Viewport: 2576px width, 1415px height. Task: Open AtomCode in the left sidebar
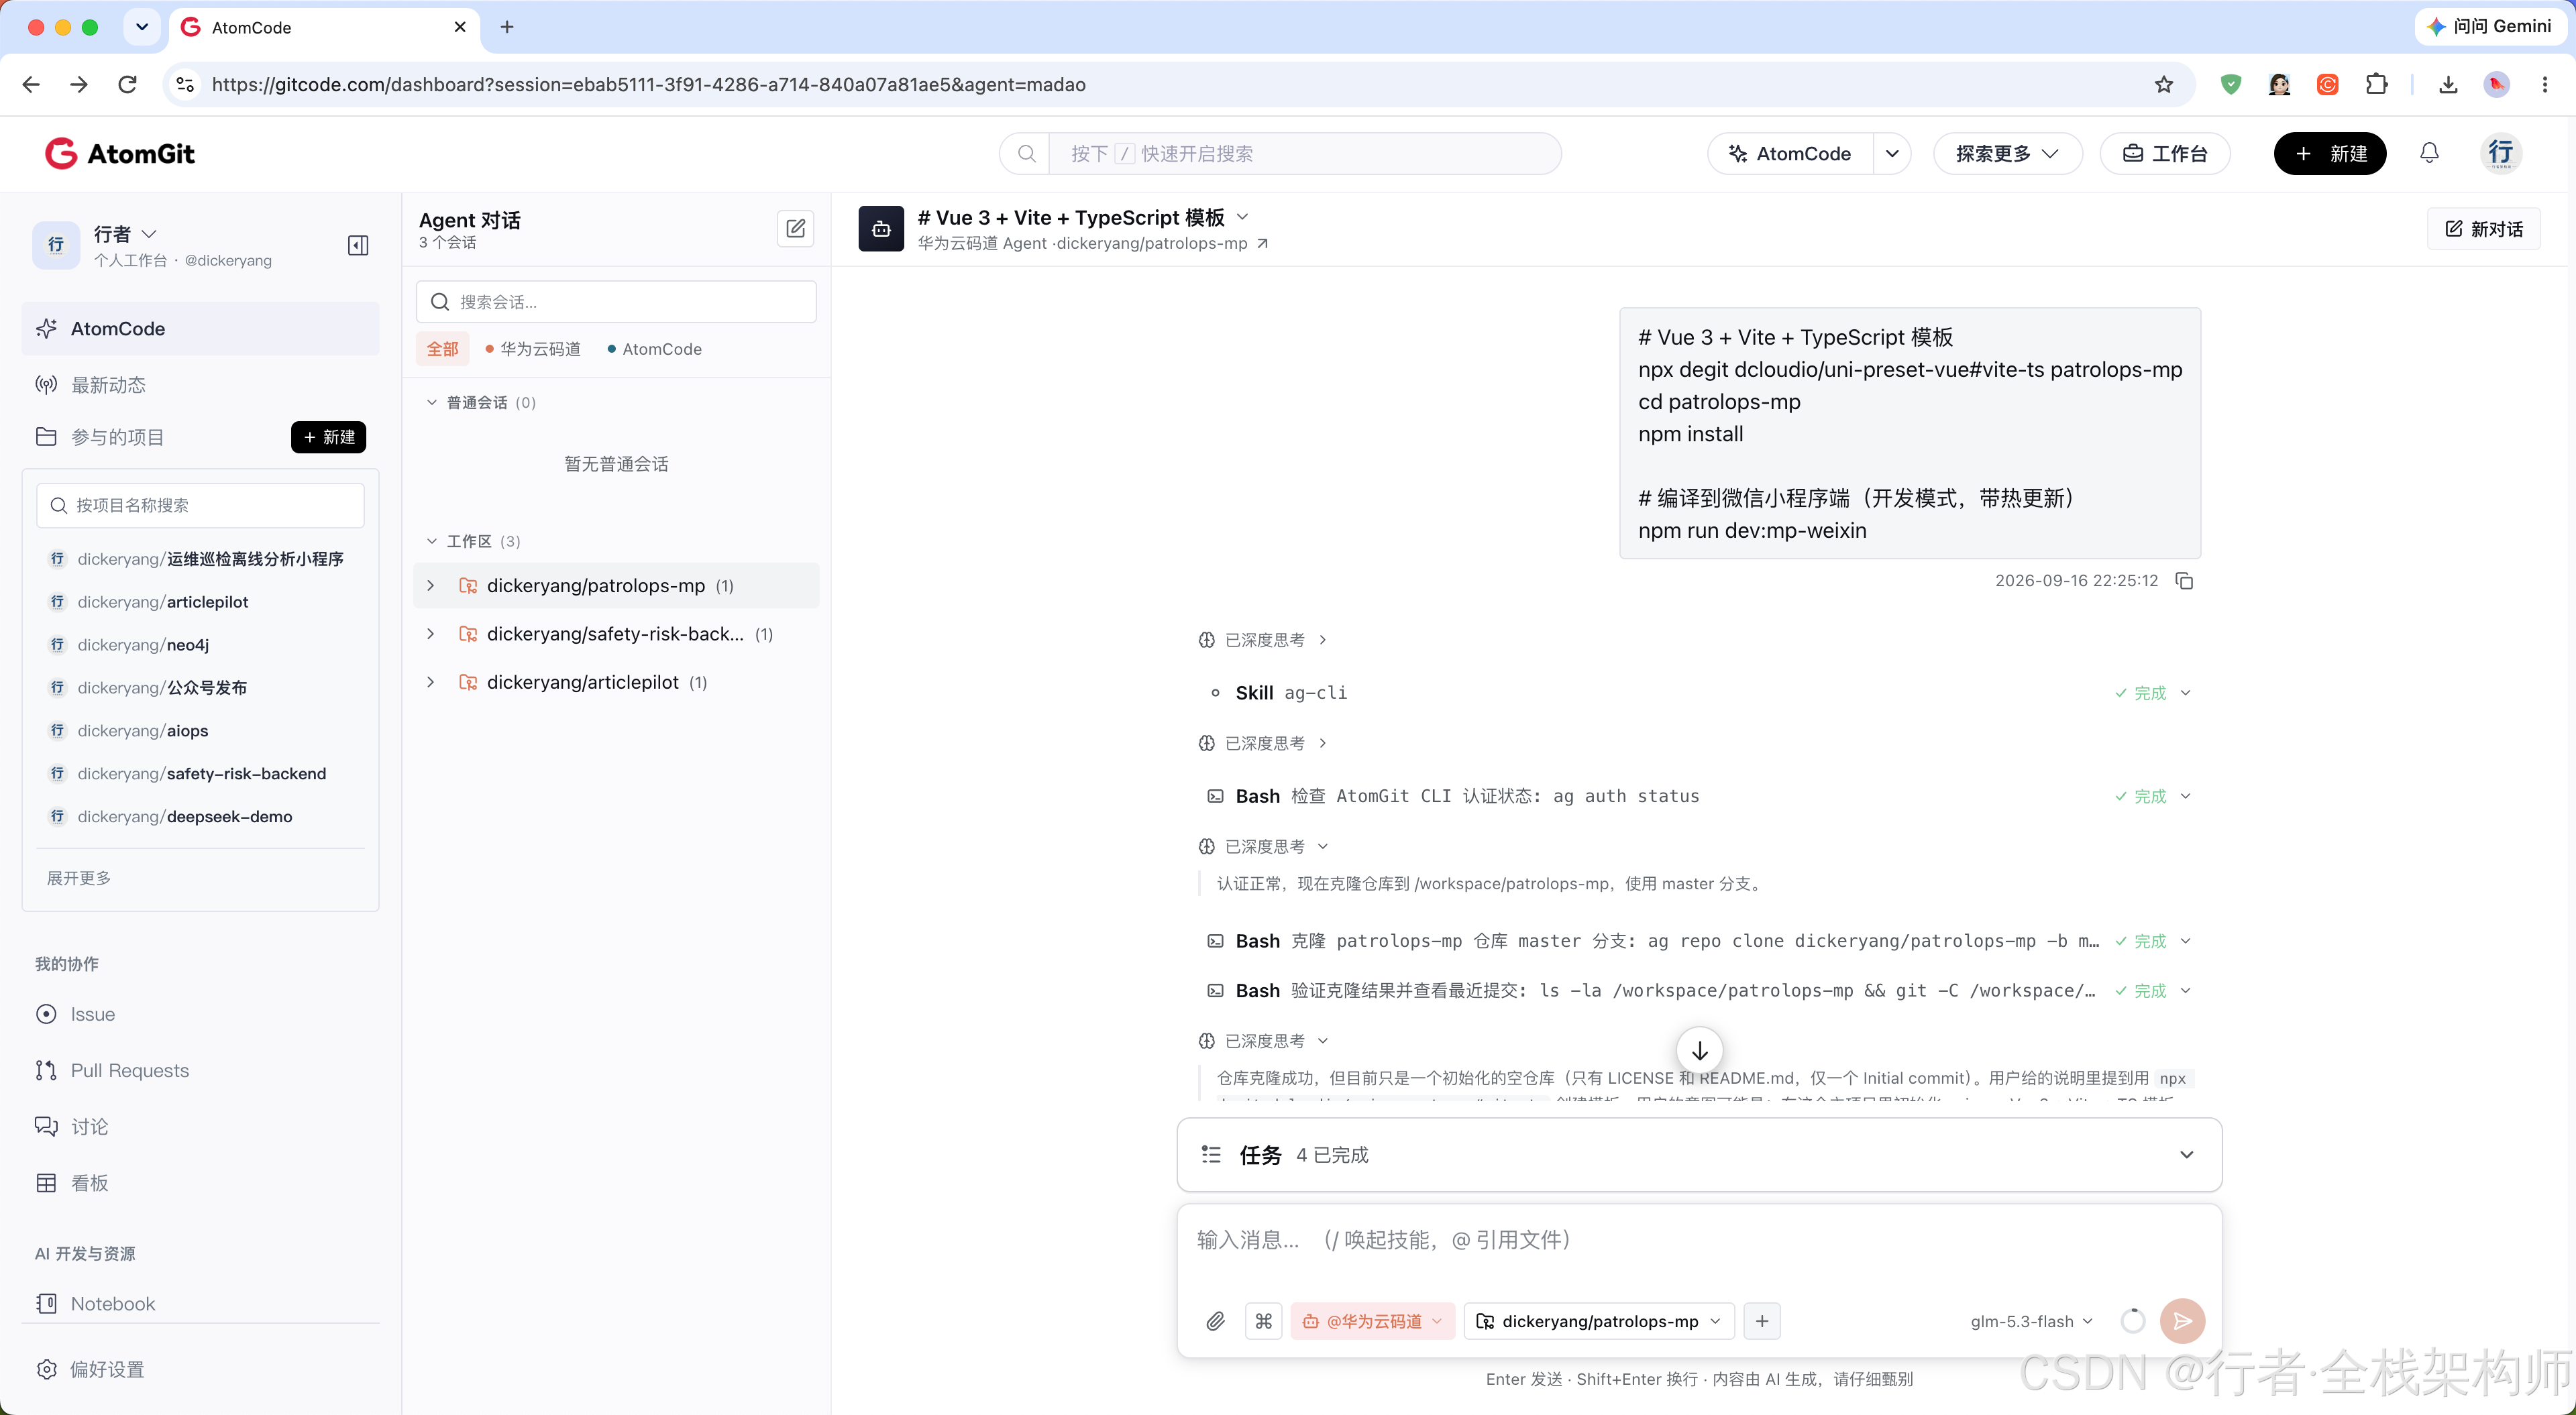pos(200,329)
